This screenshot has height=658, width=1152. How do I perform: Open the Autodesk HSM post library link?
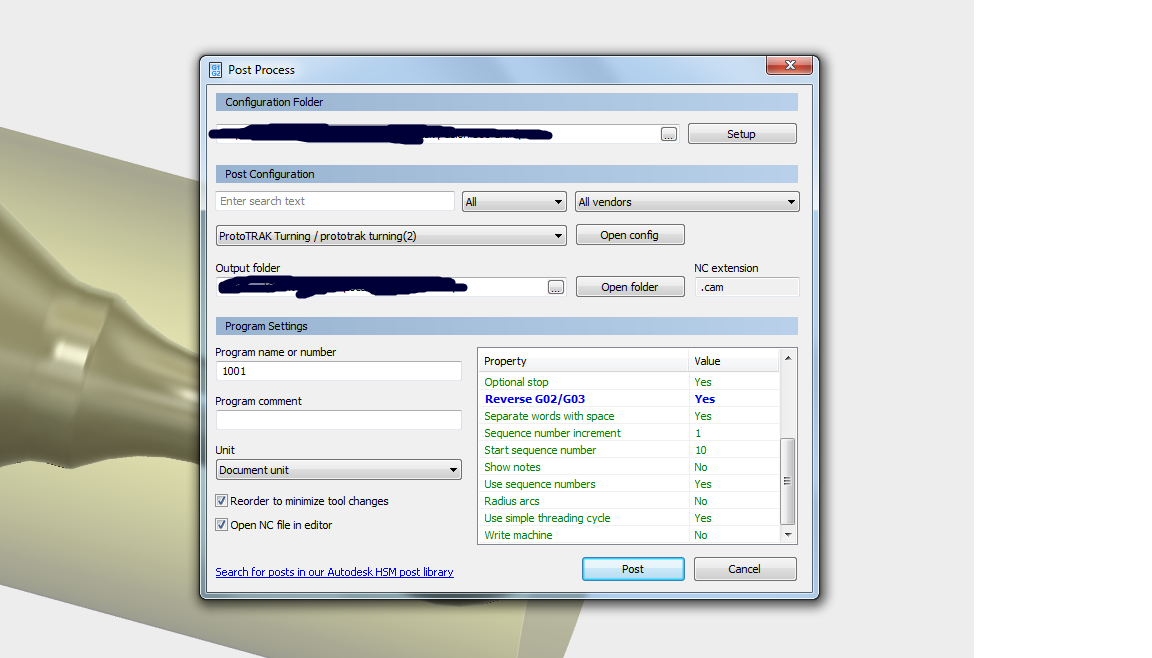coord(334,572)
